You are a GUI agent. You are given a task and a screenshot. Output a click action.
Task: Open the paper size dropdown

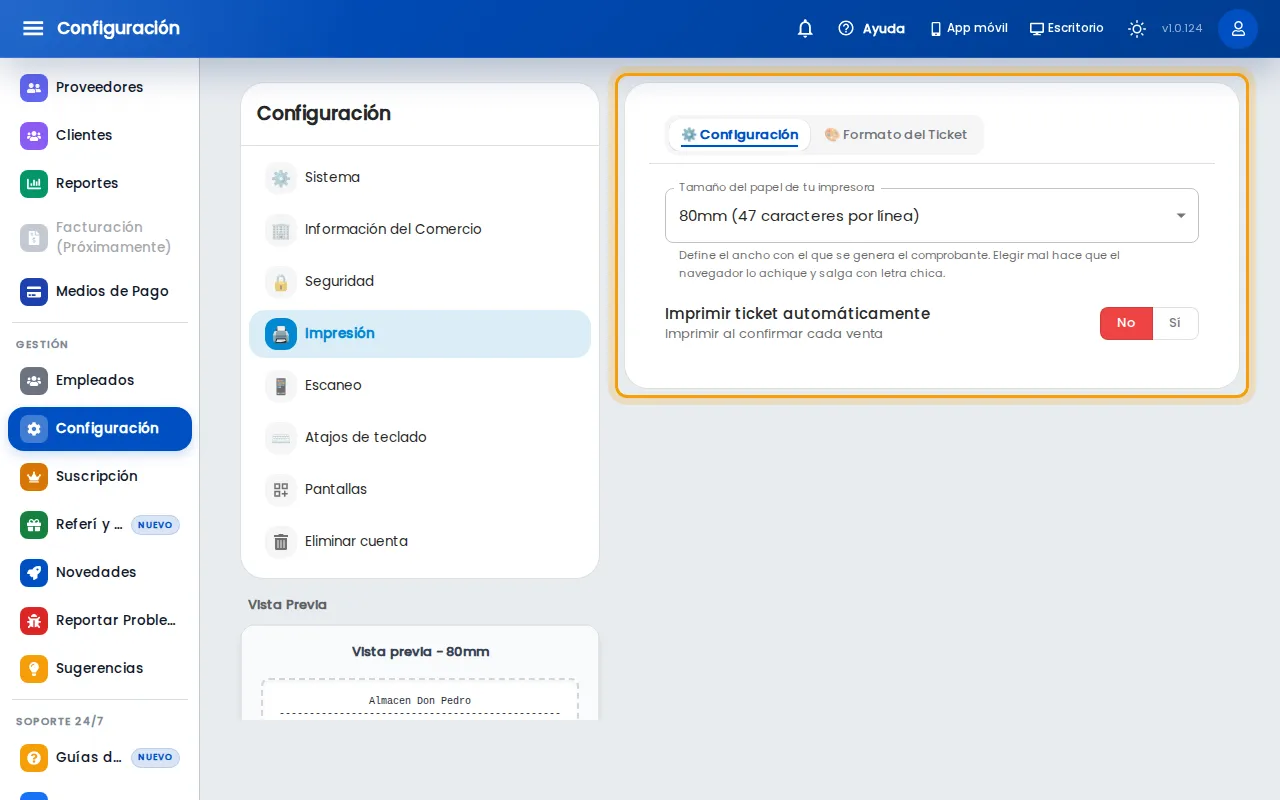[x=931, y=215]
